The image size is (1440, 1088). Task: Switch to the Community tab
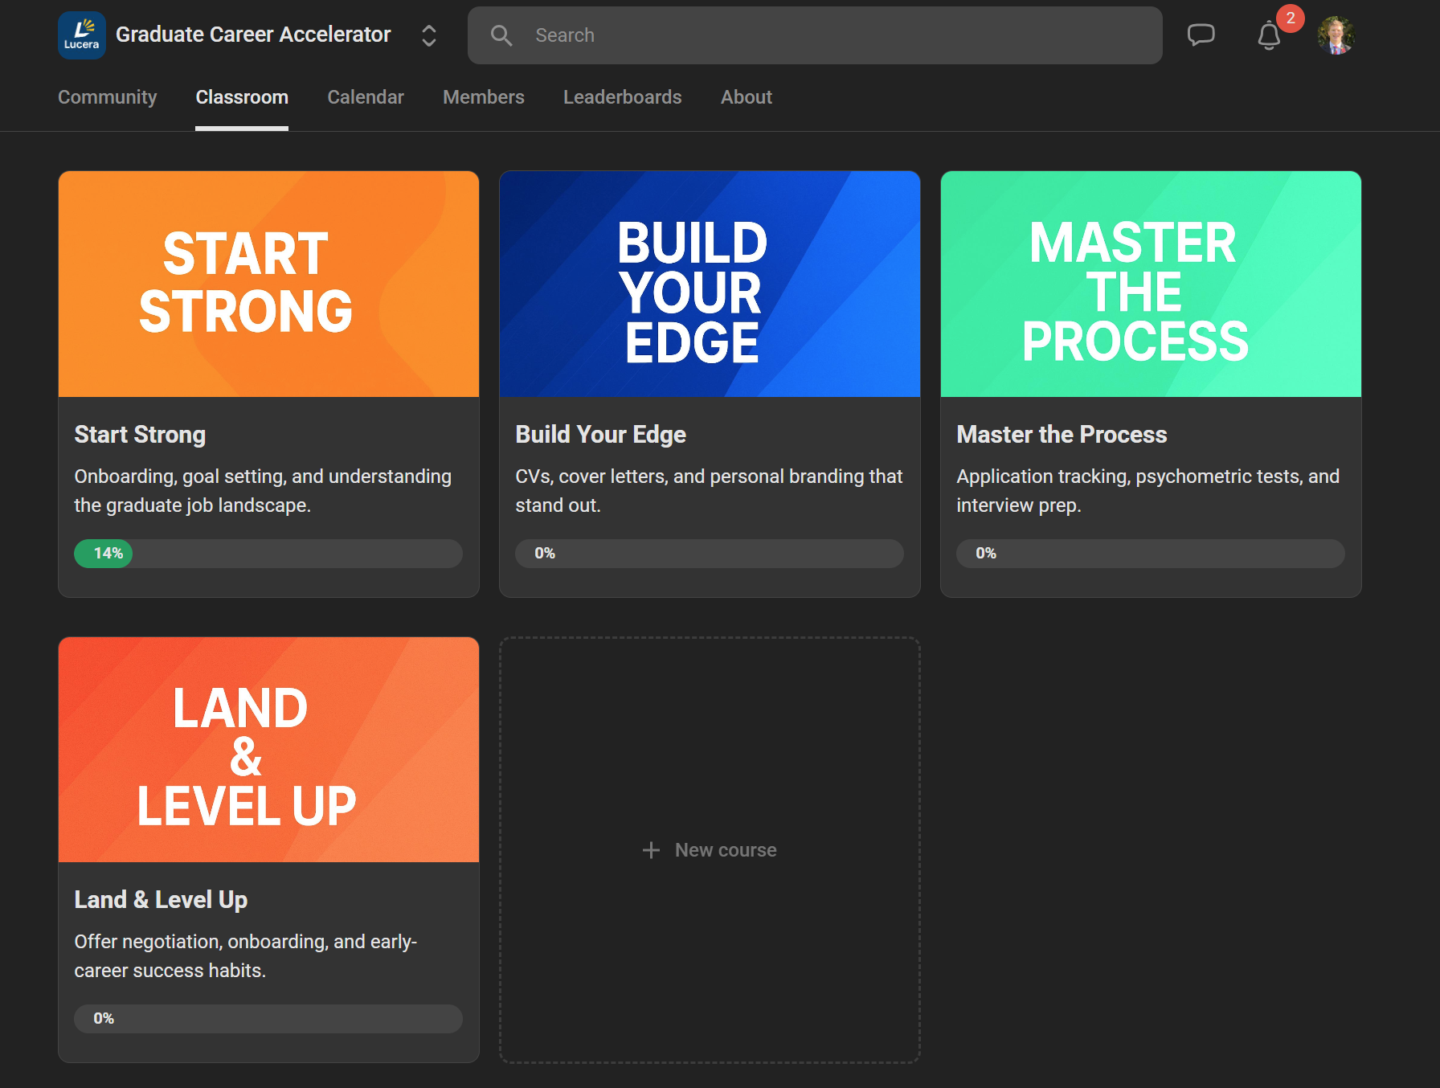(107, 97)
